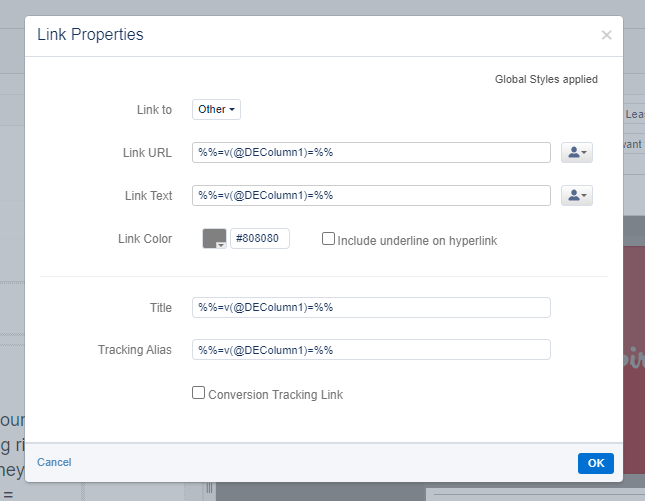The image size is (645, 501).
Task: Expand the Link to Other dropdown
Action: (x=216, y=109)
